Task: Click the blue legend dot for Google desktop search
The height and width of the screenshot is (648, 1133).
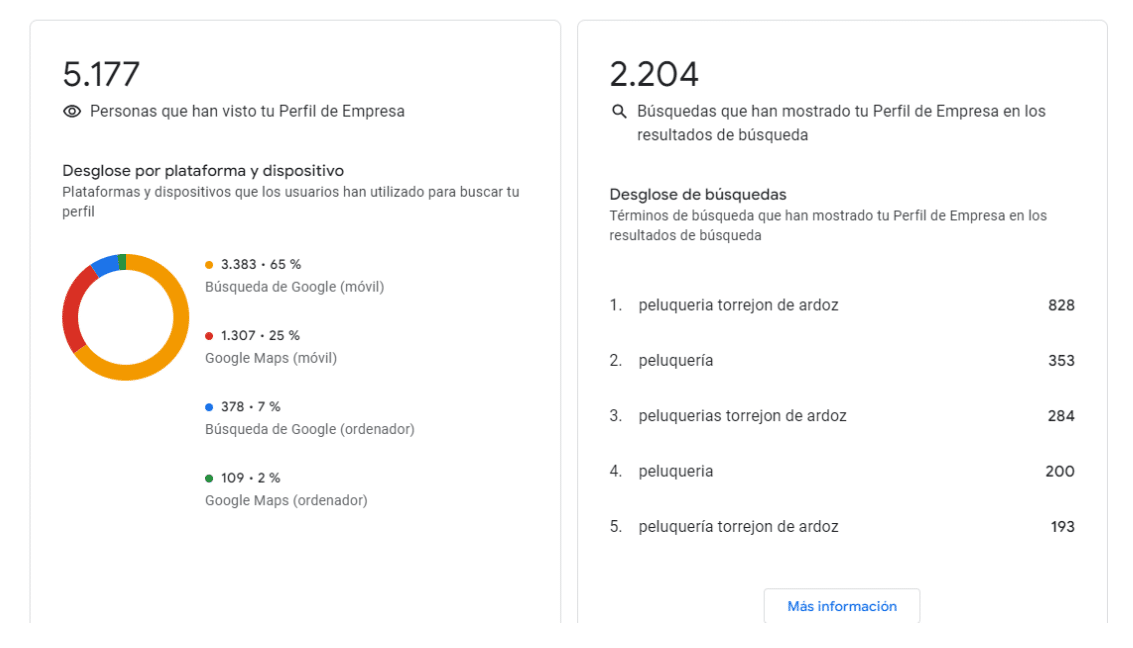Action: [209, 407]
